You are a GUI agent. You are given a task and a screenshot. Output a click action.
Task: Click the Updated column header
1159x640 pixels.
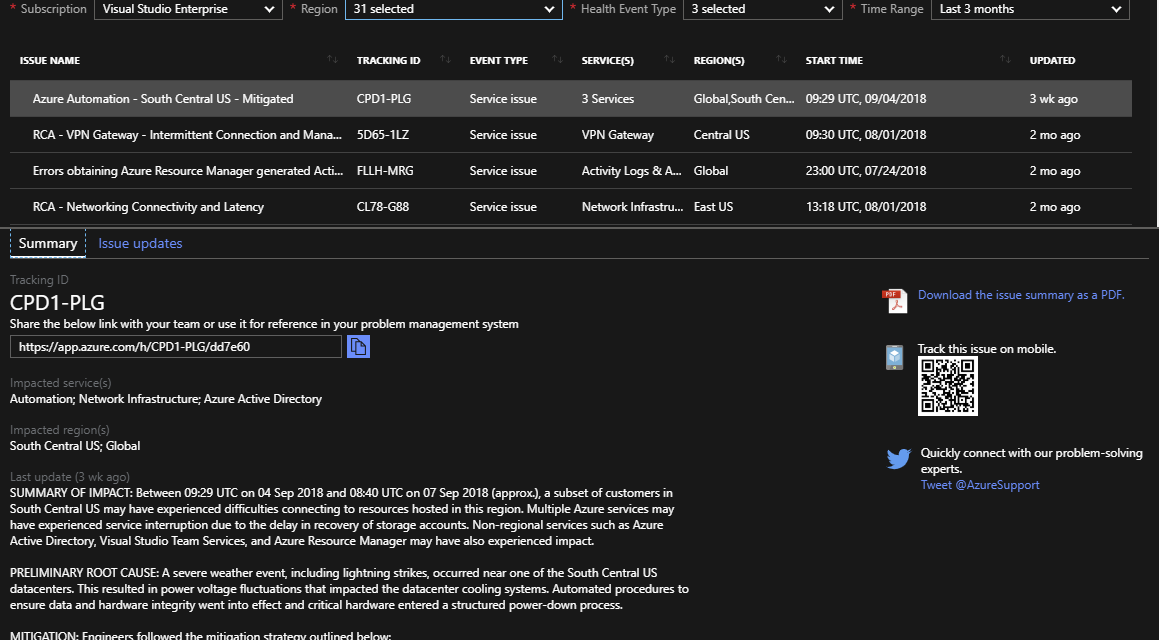click(x=1053, y=61)
